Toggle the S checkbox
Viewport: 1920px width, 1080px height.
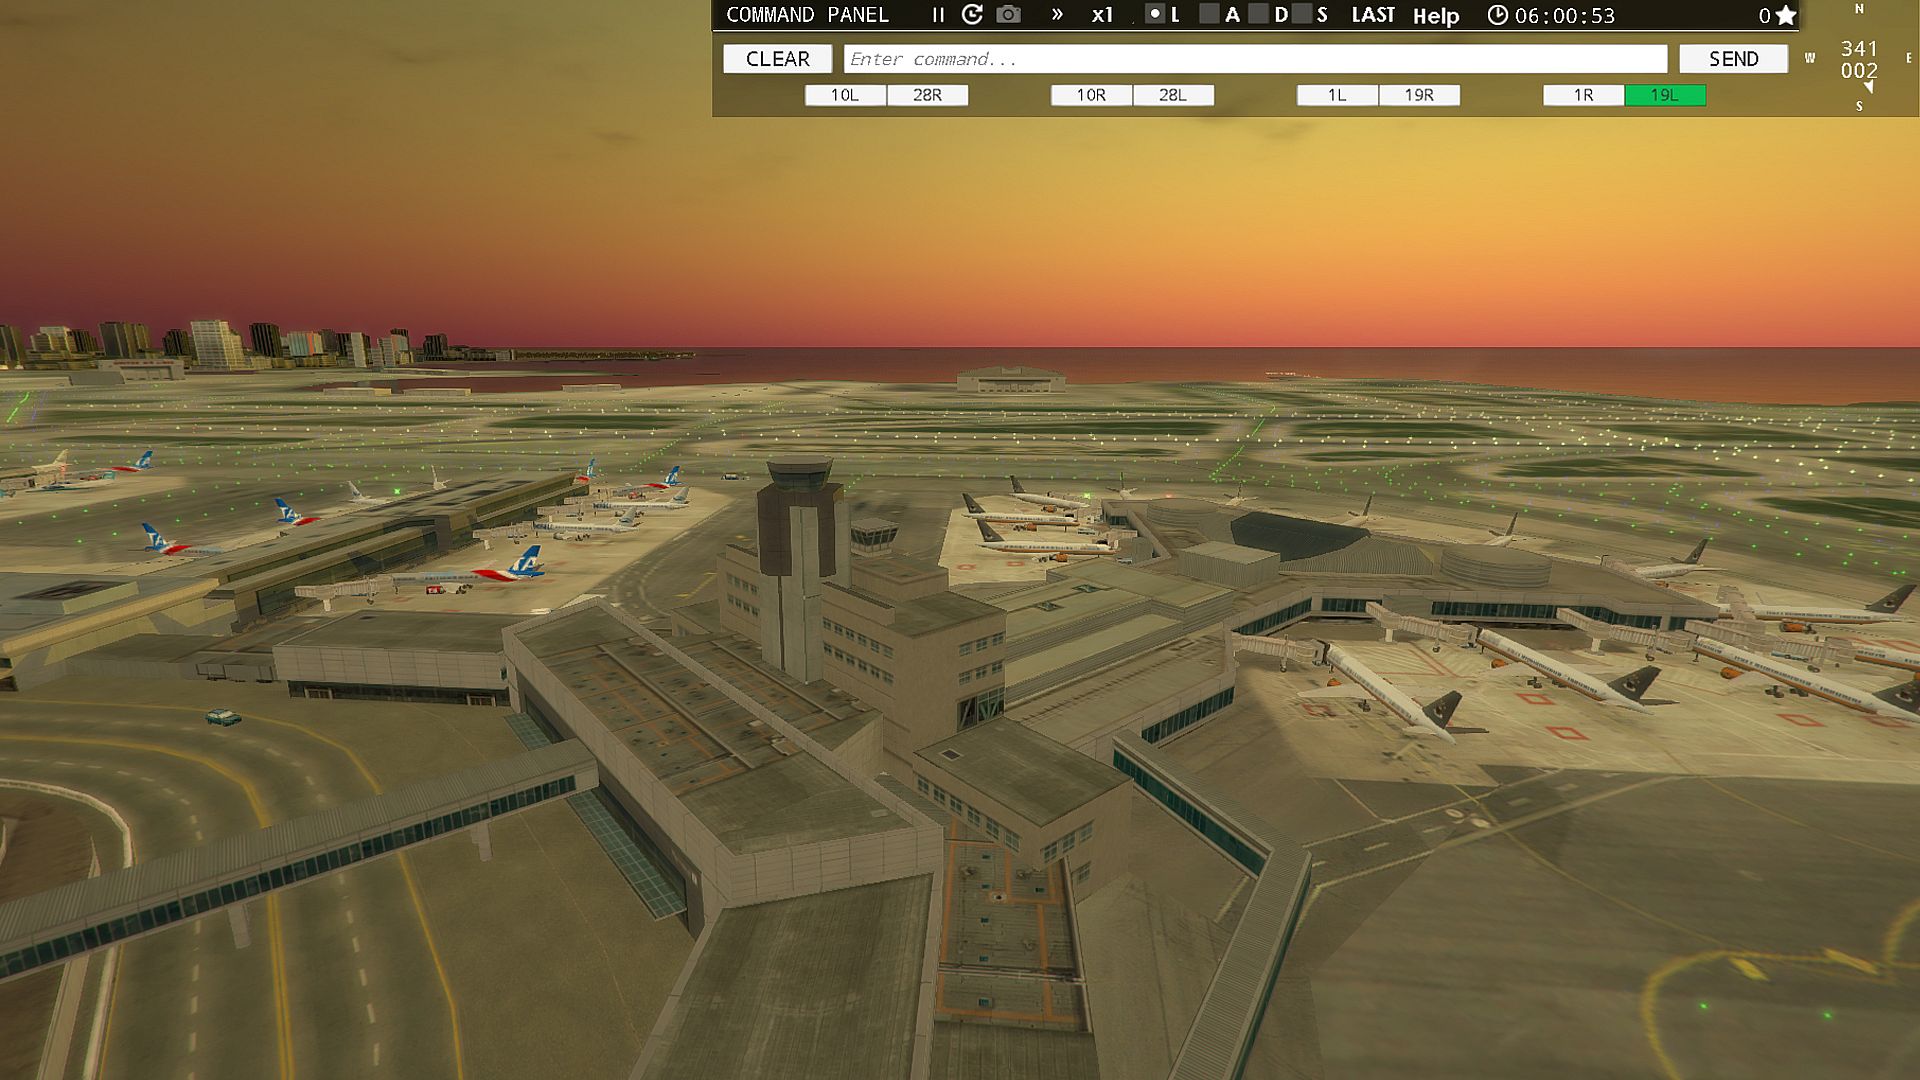(1301, 14)
